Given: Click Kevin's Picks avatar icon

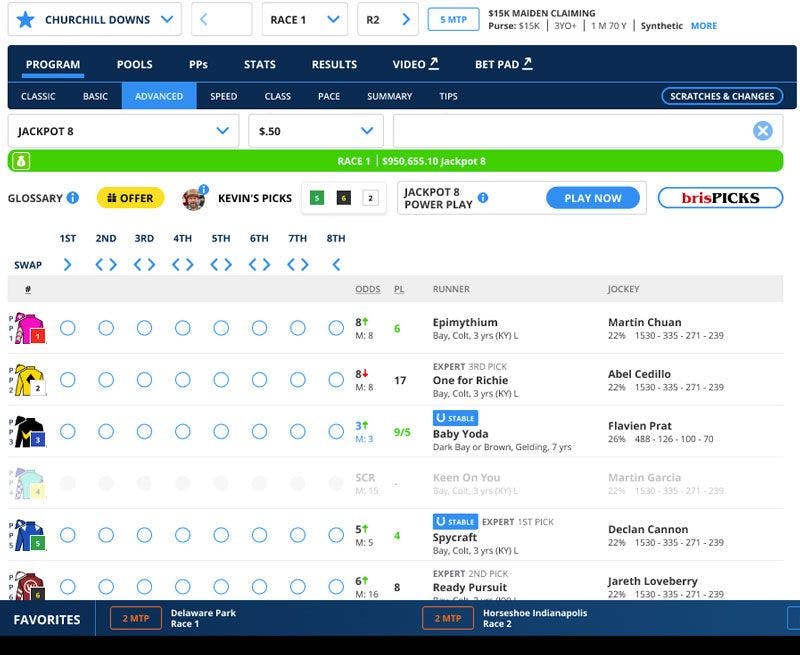Looking at the screenshot, I should (x=194, y=198).
